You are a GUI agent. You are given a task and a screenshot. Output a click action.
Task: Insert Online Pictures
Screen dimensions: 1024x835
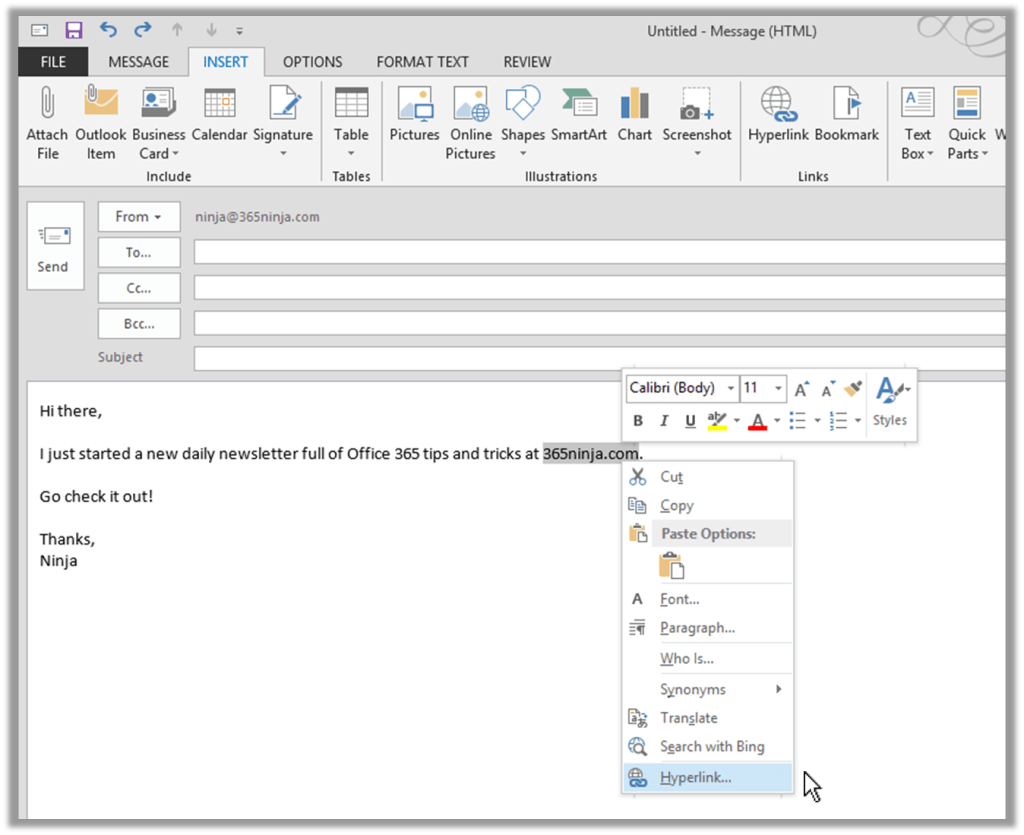tap(471, 123)
